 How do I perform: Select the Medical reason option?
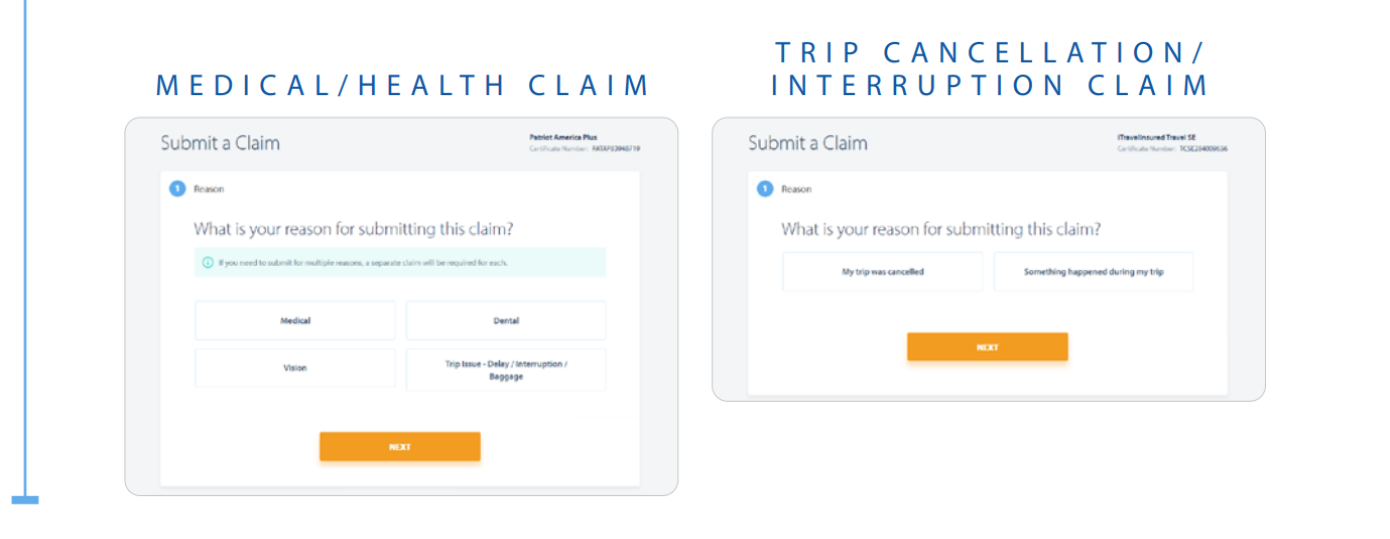tap(295, 321)
